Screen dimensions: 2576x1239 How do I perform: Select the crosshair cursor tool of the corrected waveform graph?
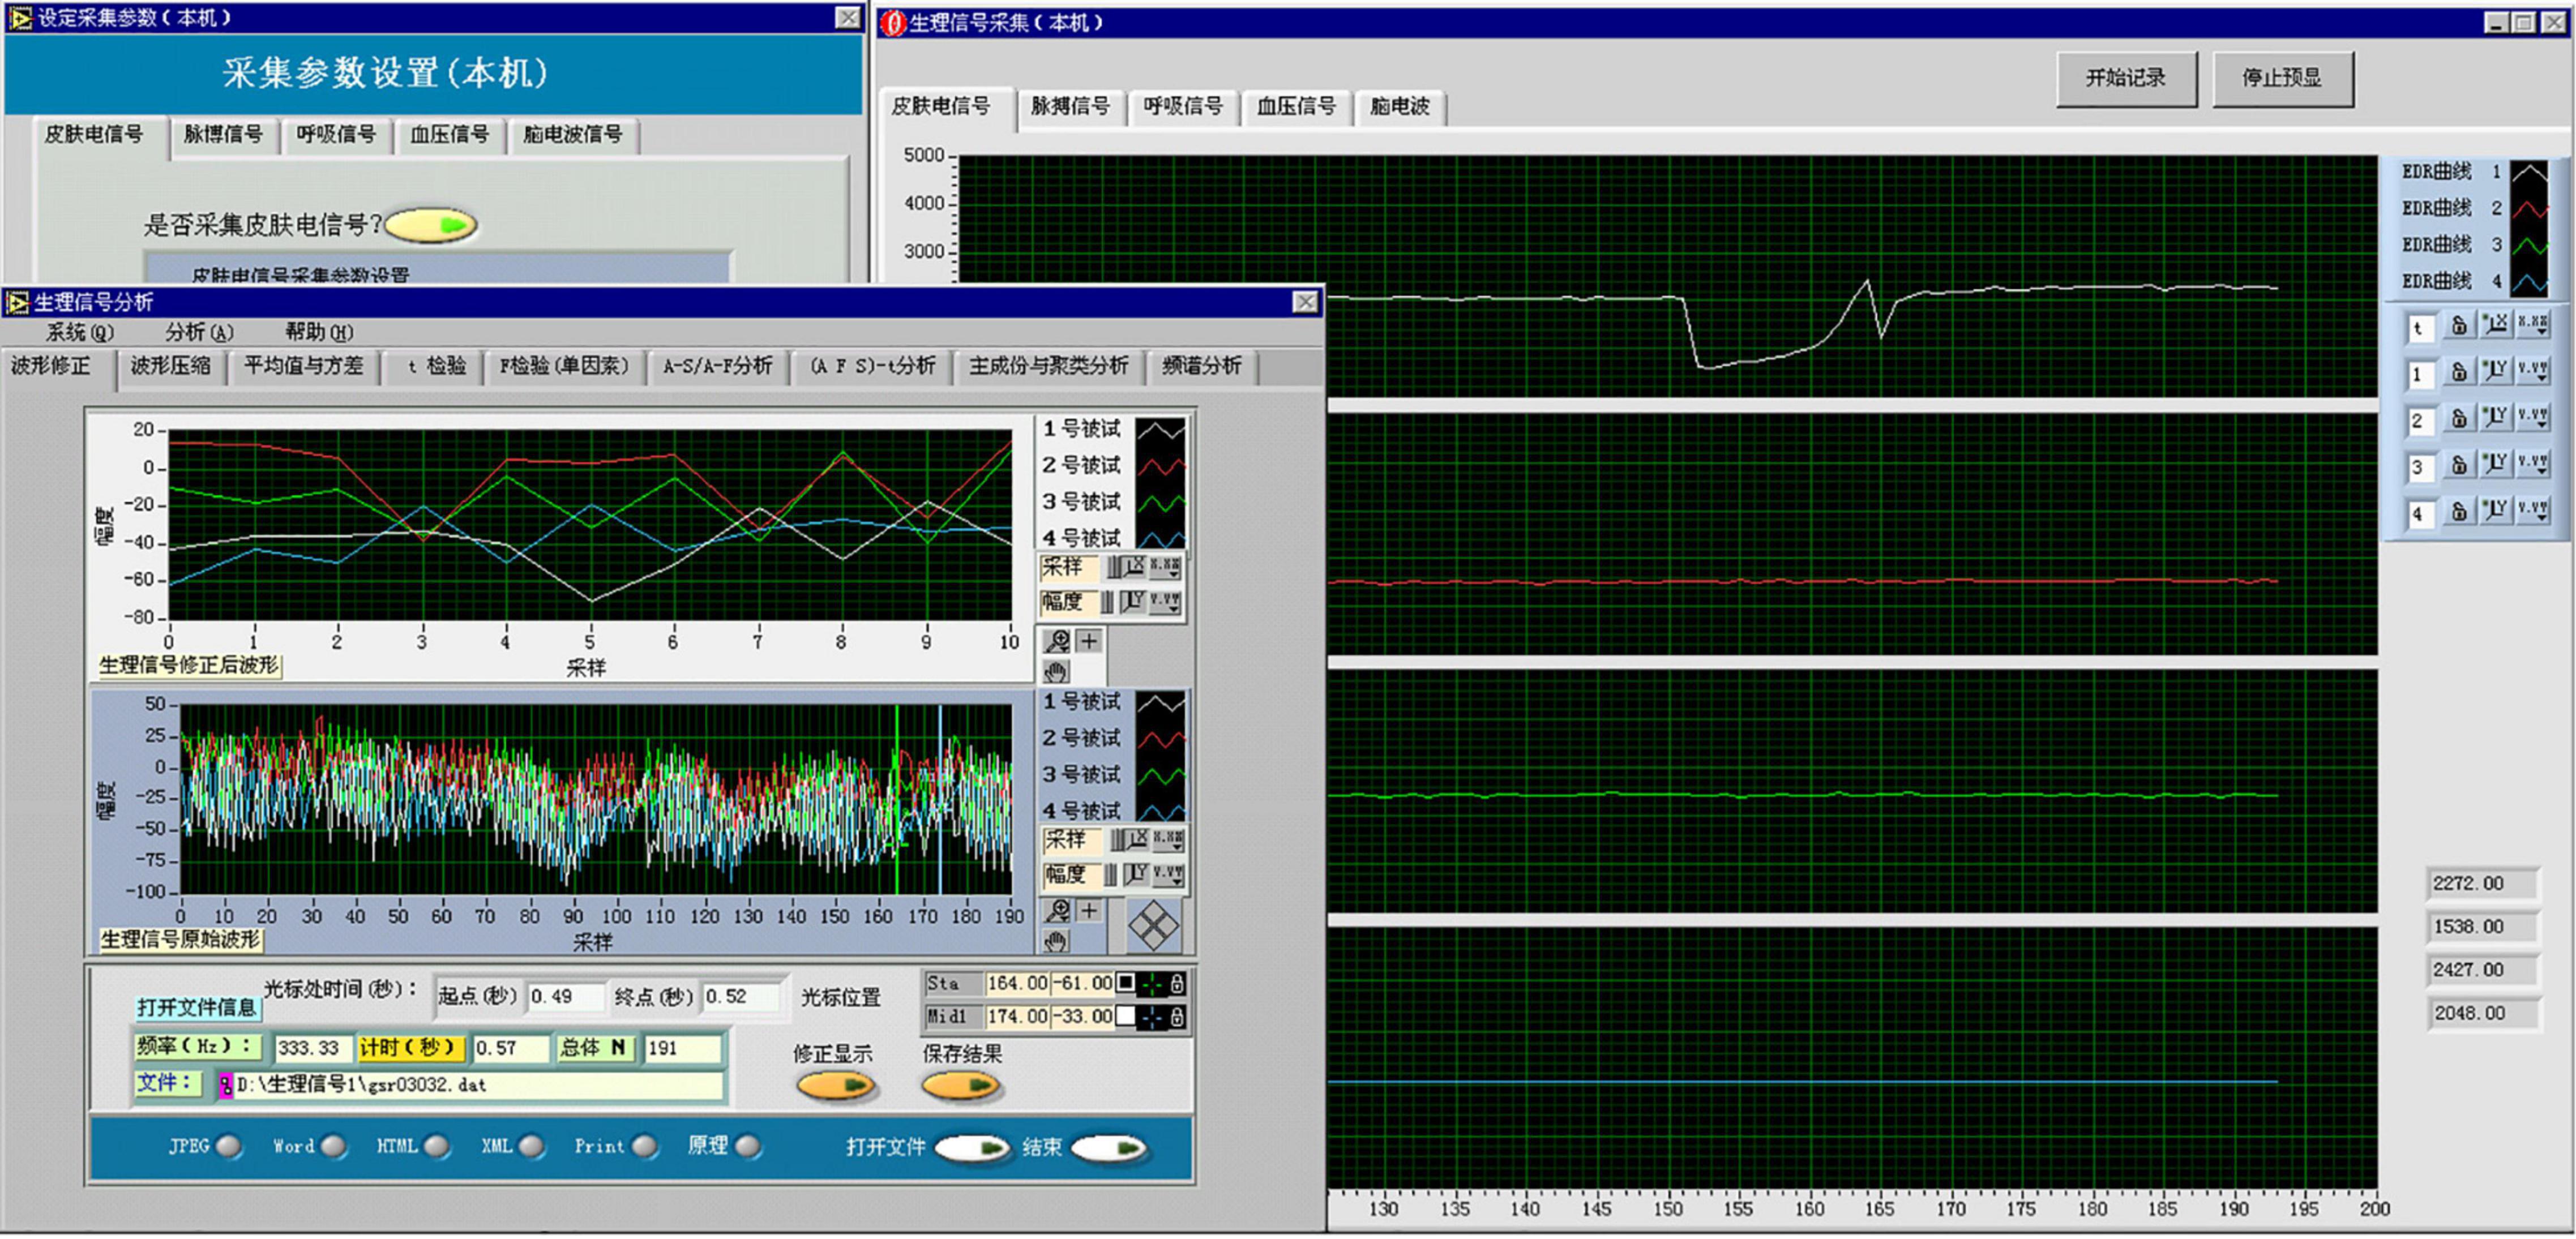pos(1089,641)
